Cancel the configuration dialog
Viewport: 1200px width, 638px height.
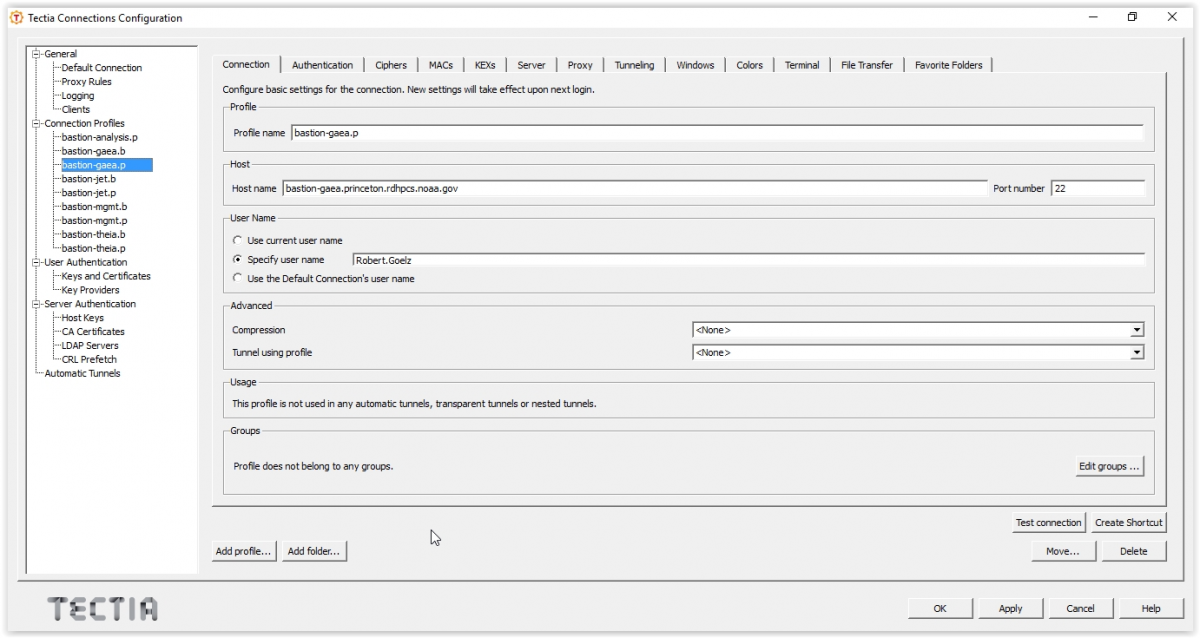pos(1080,608)
